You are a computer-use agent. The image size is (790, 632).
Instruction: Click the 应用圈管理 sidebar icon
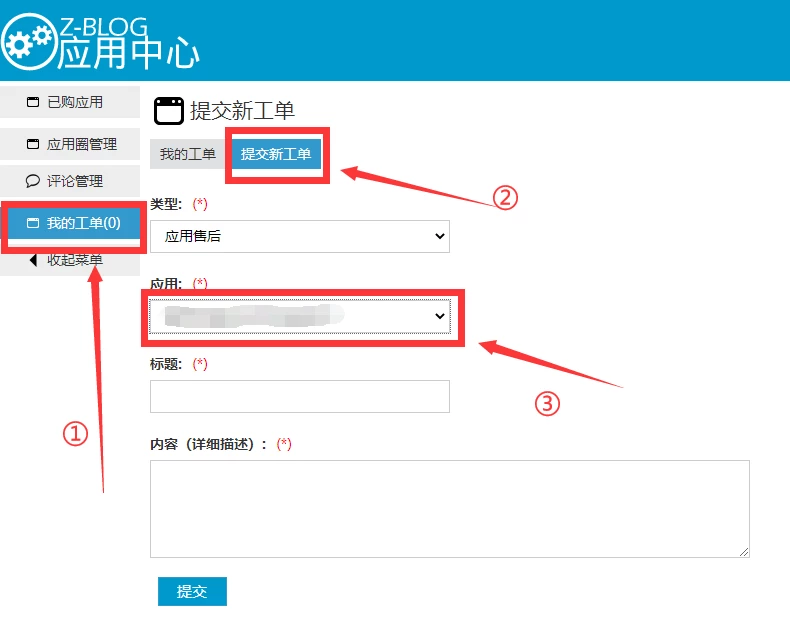pos(32,144)
